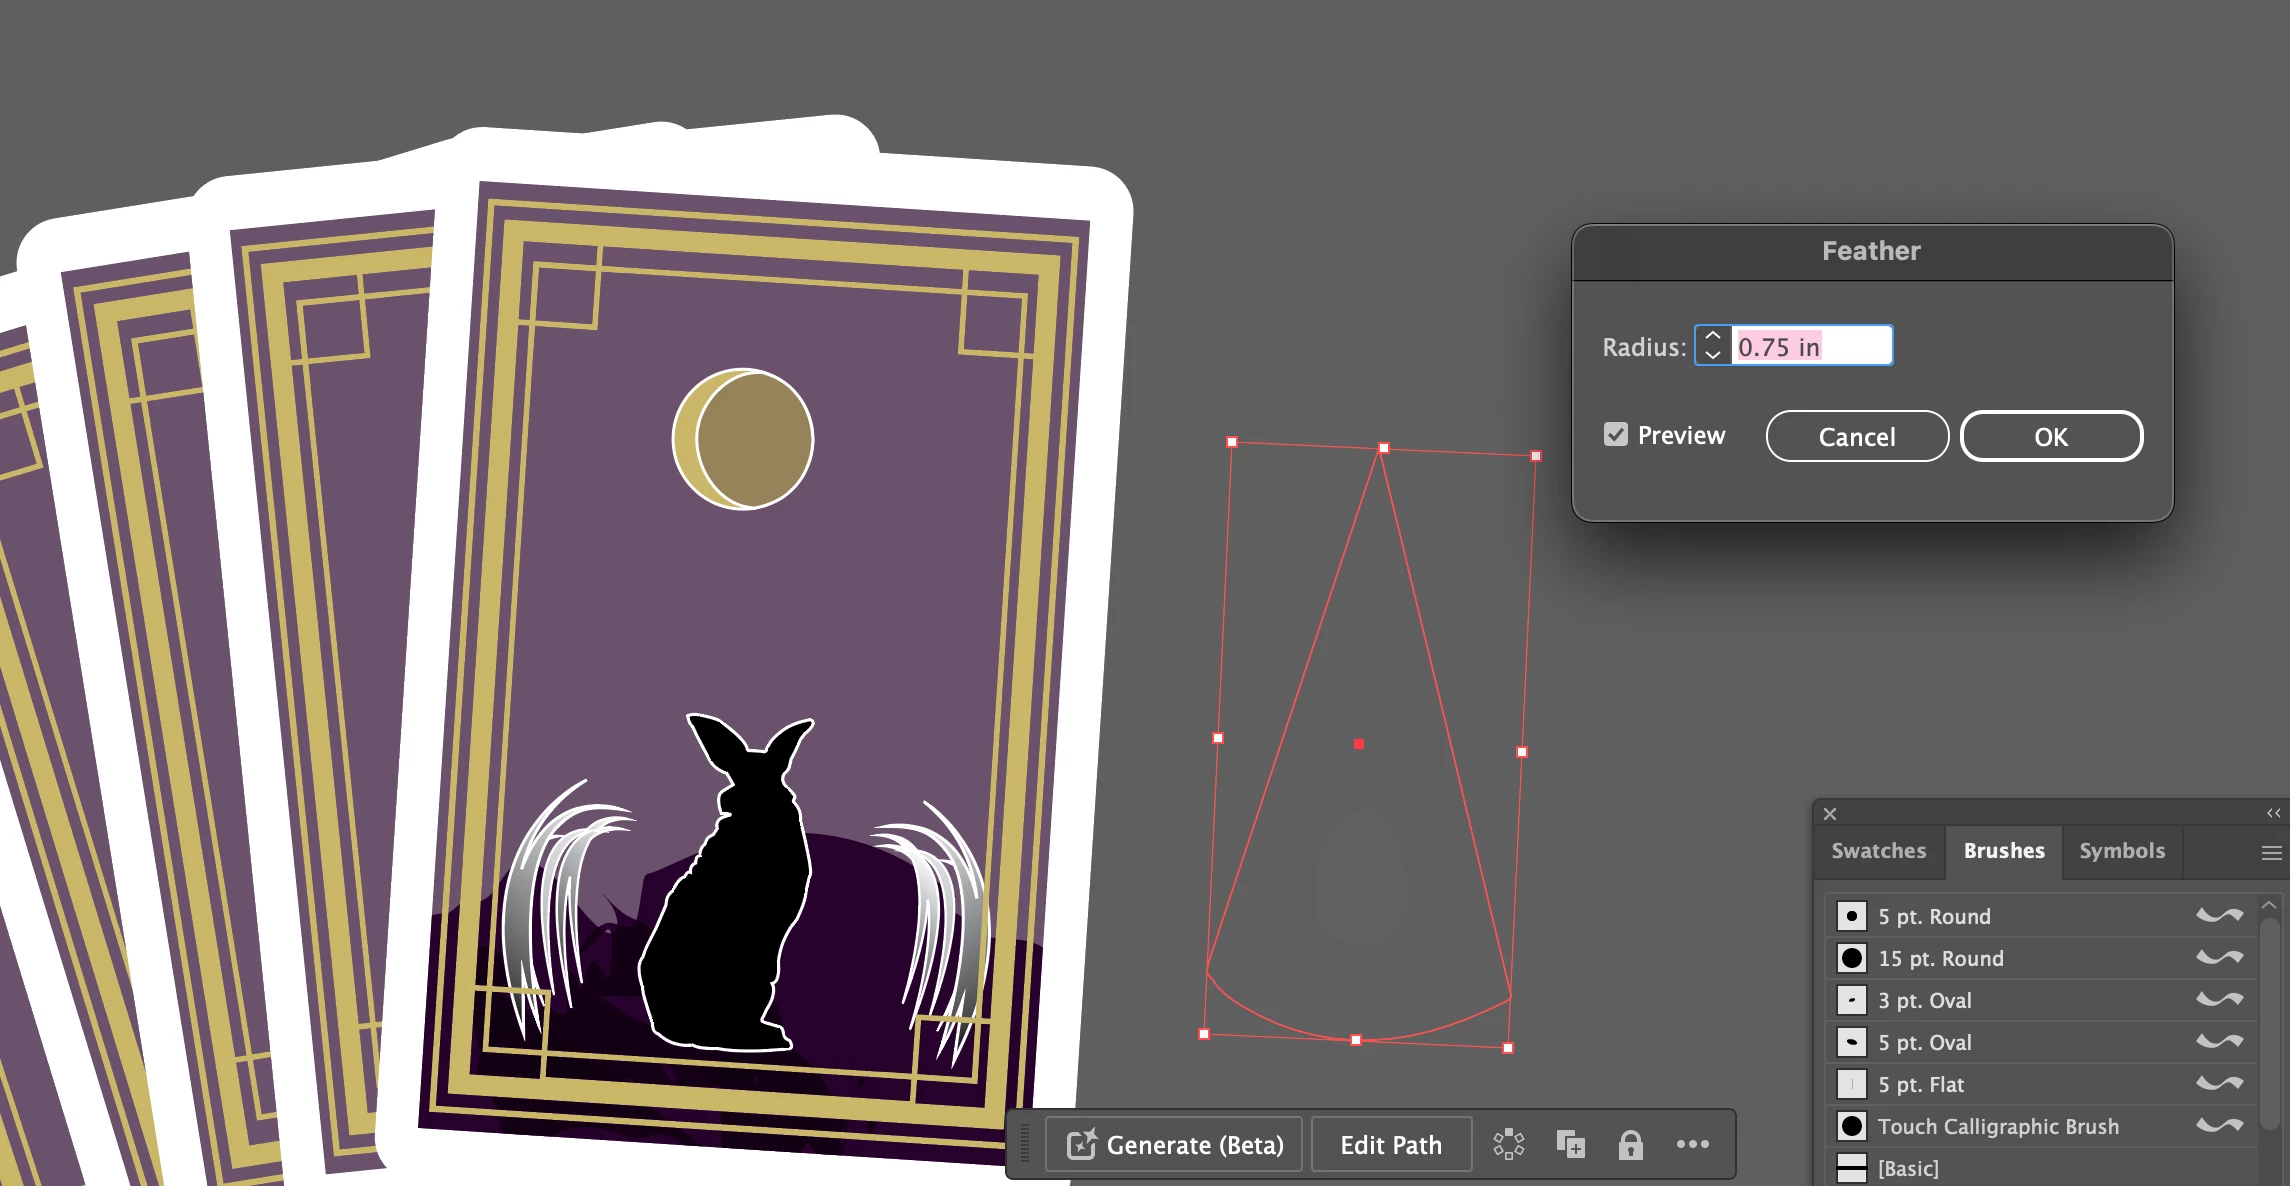2290x1186 pixels.
Task: Toggle the Preview checkbox in Feather dialog
Action: tap(1616, 434)
